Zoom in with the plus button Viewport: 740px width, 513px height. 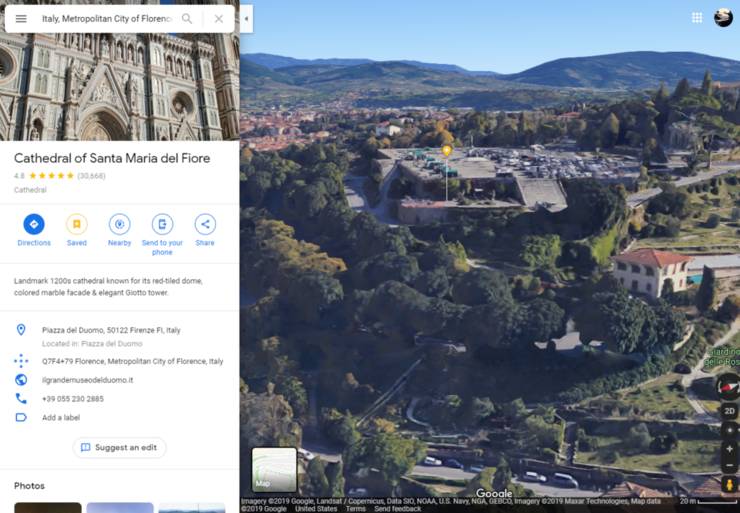729,449
